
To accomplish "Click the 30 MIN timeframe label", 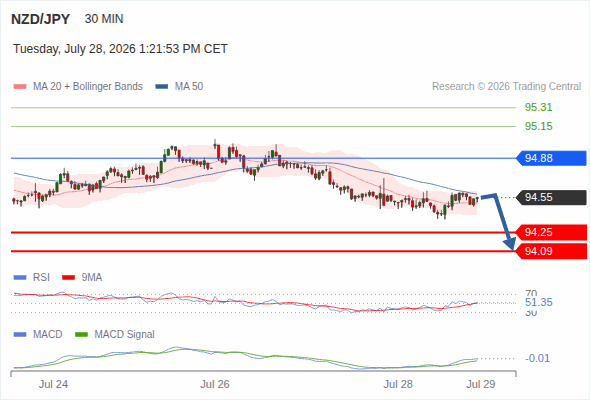I will click(x=104, y=19).
